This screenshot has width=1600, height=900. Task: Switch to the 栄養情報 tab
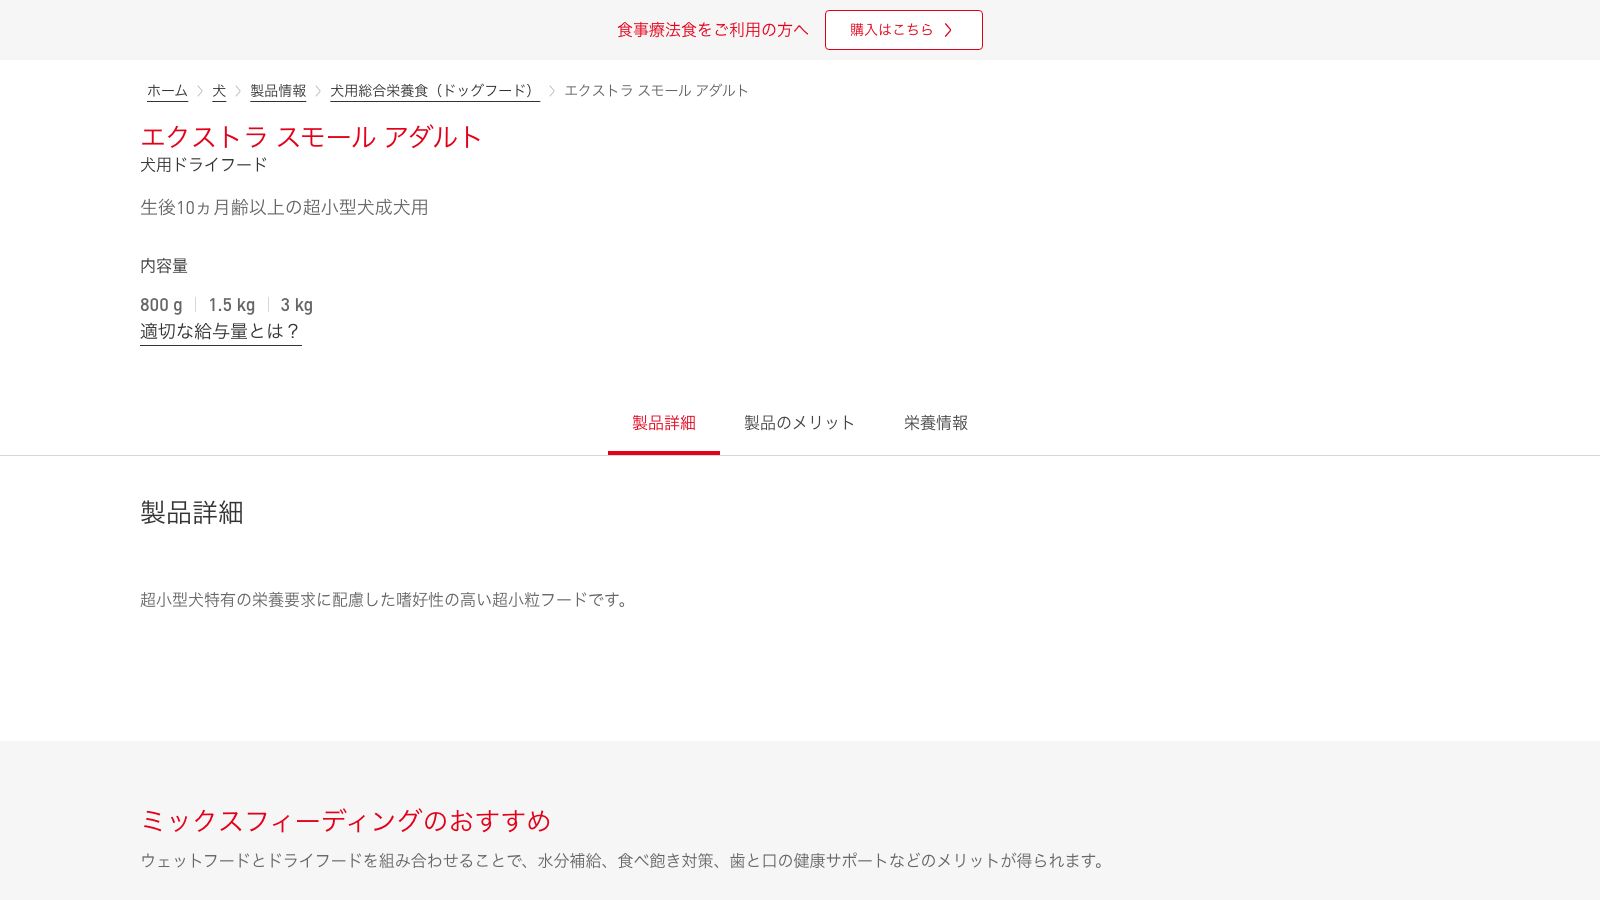[936, 423]
